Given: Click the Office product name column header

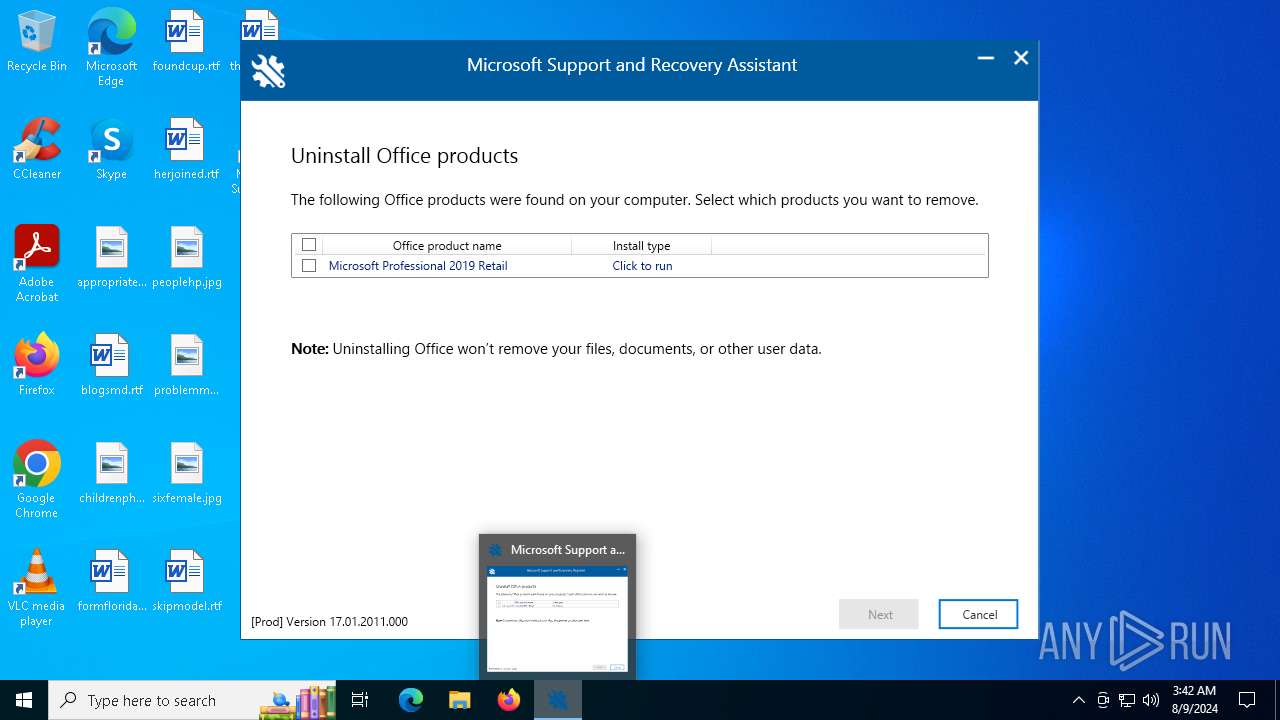Looking at the screenshot, I should (447, 245).
